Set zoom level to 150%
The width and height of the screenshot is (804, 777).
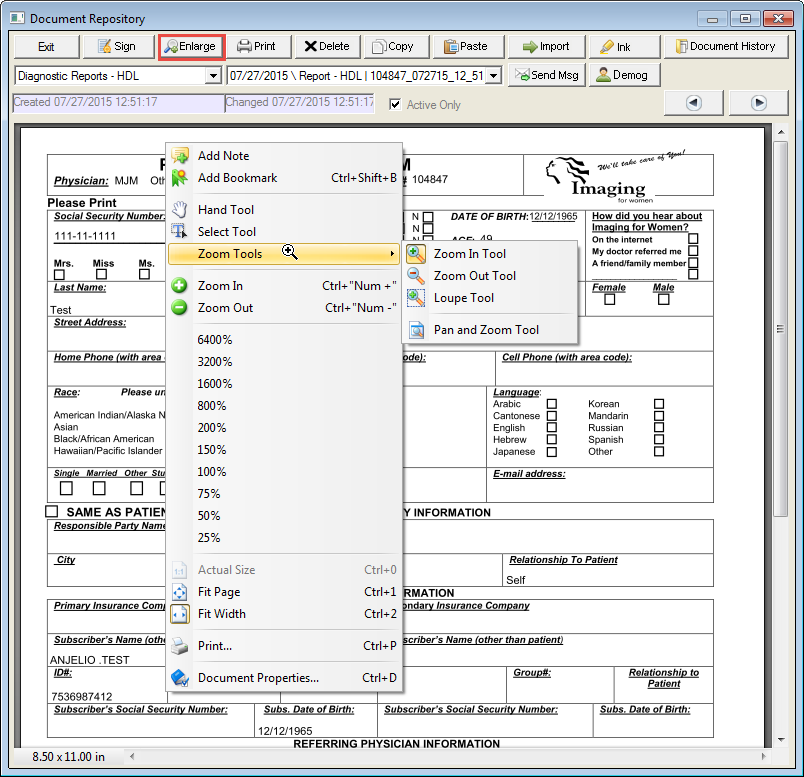pos(212,450)
